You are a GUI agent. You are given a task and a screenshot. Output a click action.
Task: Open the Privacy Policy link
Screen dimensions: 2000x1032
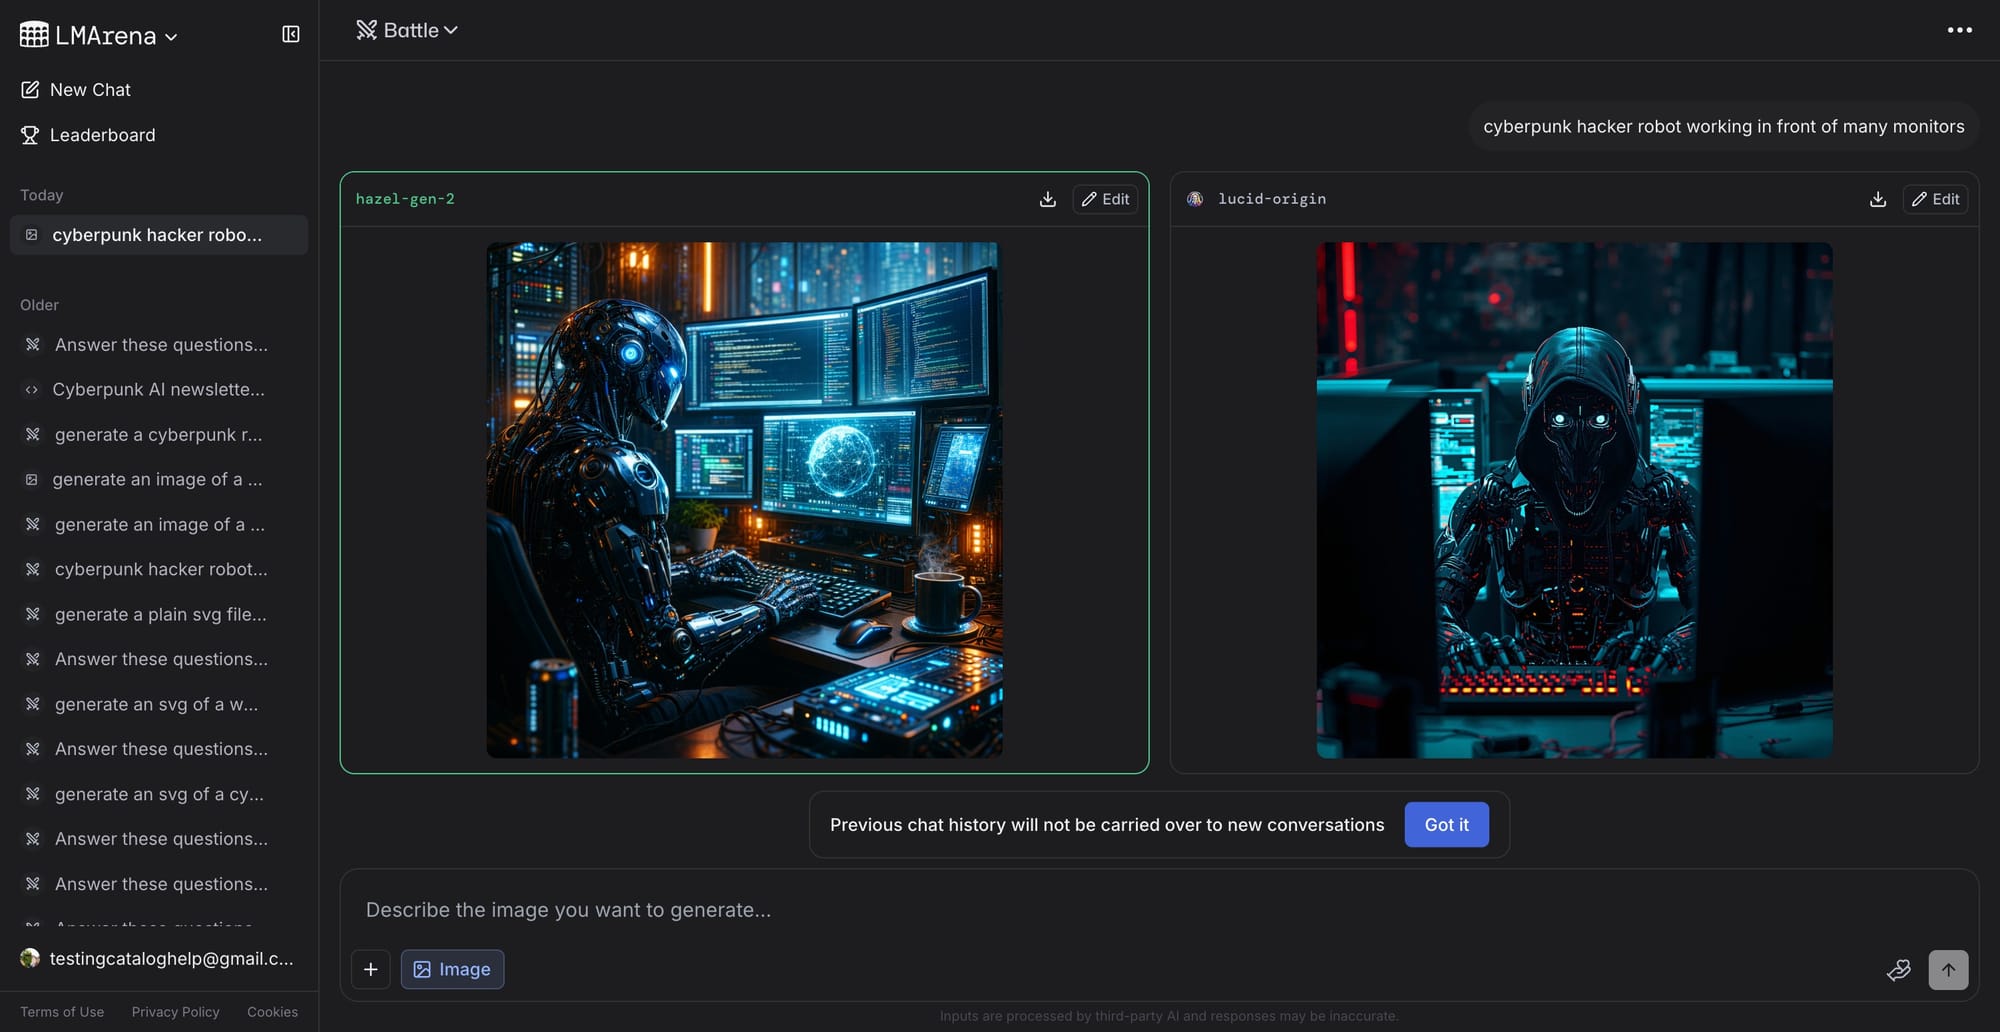click(175, 1012)
